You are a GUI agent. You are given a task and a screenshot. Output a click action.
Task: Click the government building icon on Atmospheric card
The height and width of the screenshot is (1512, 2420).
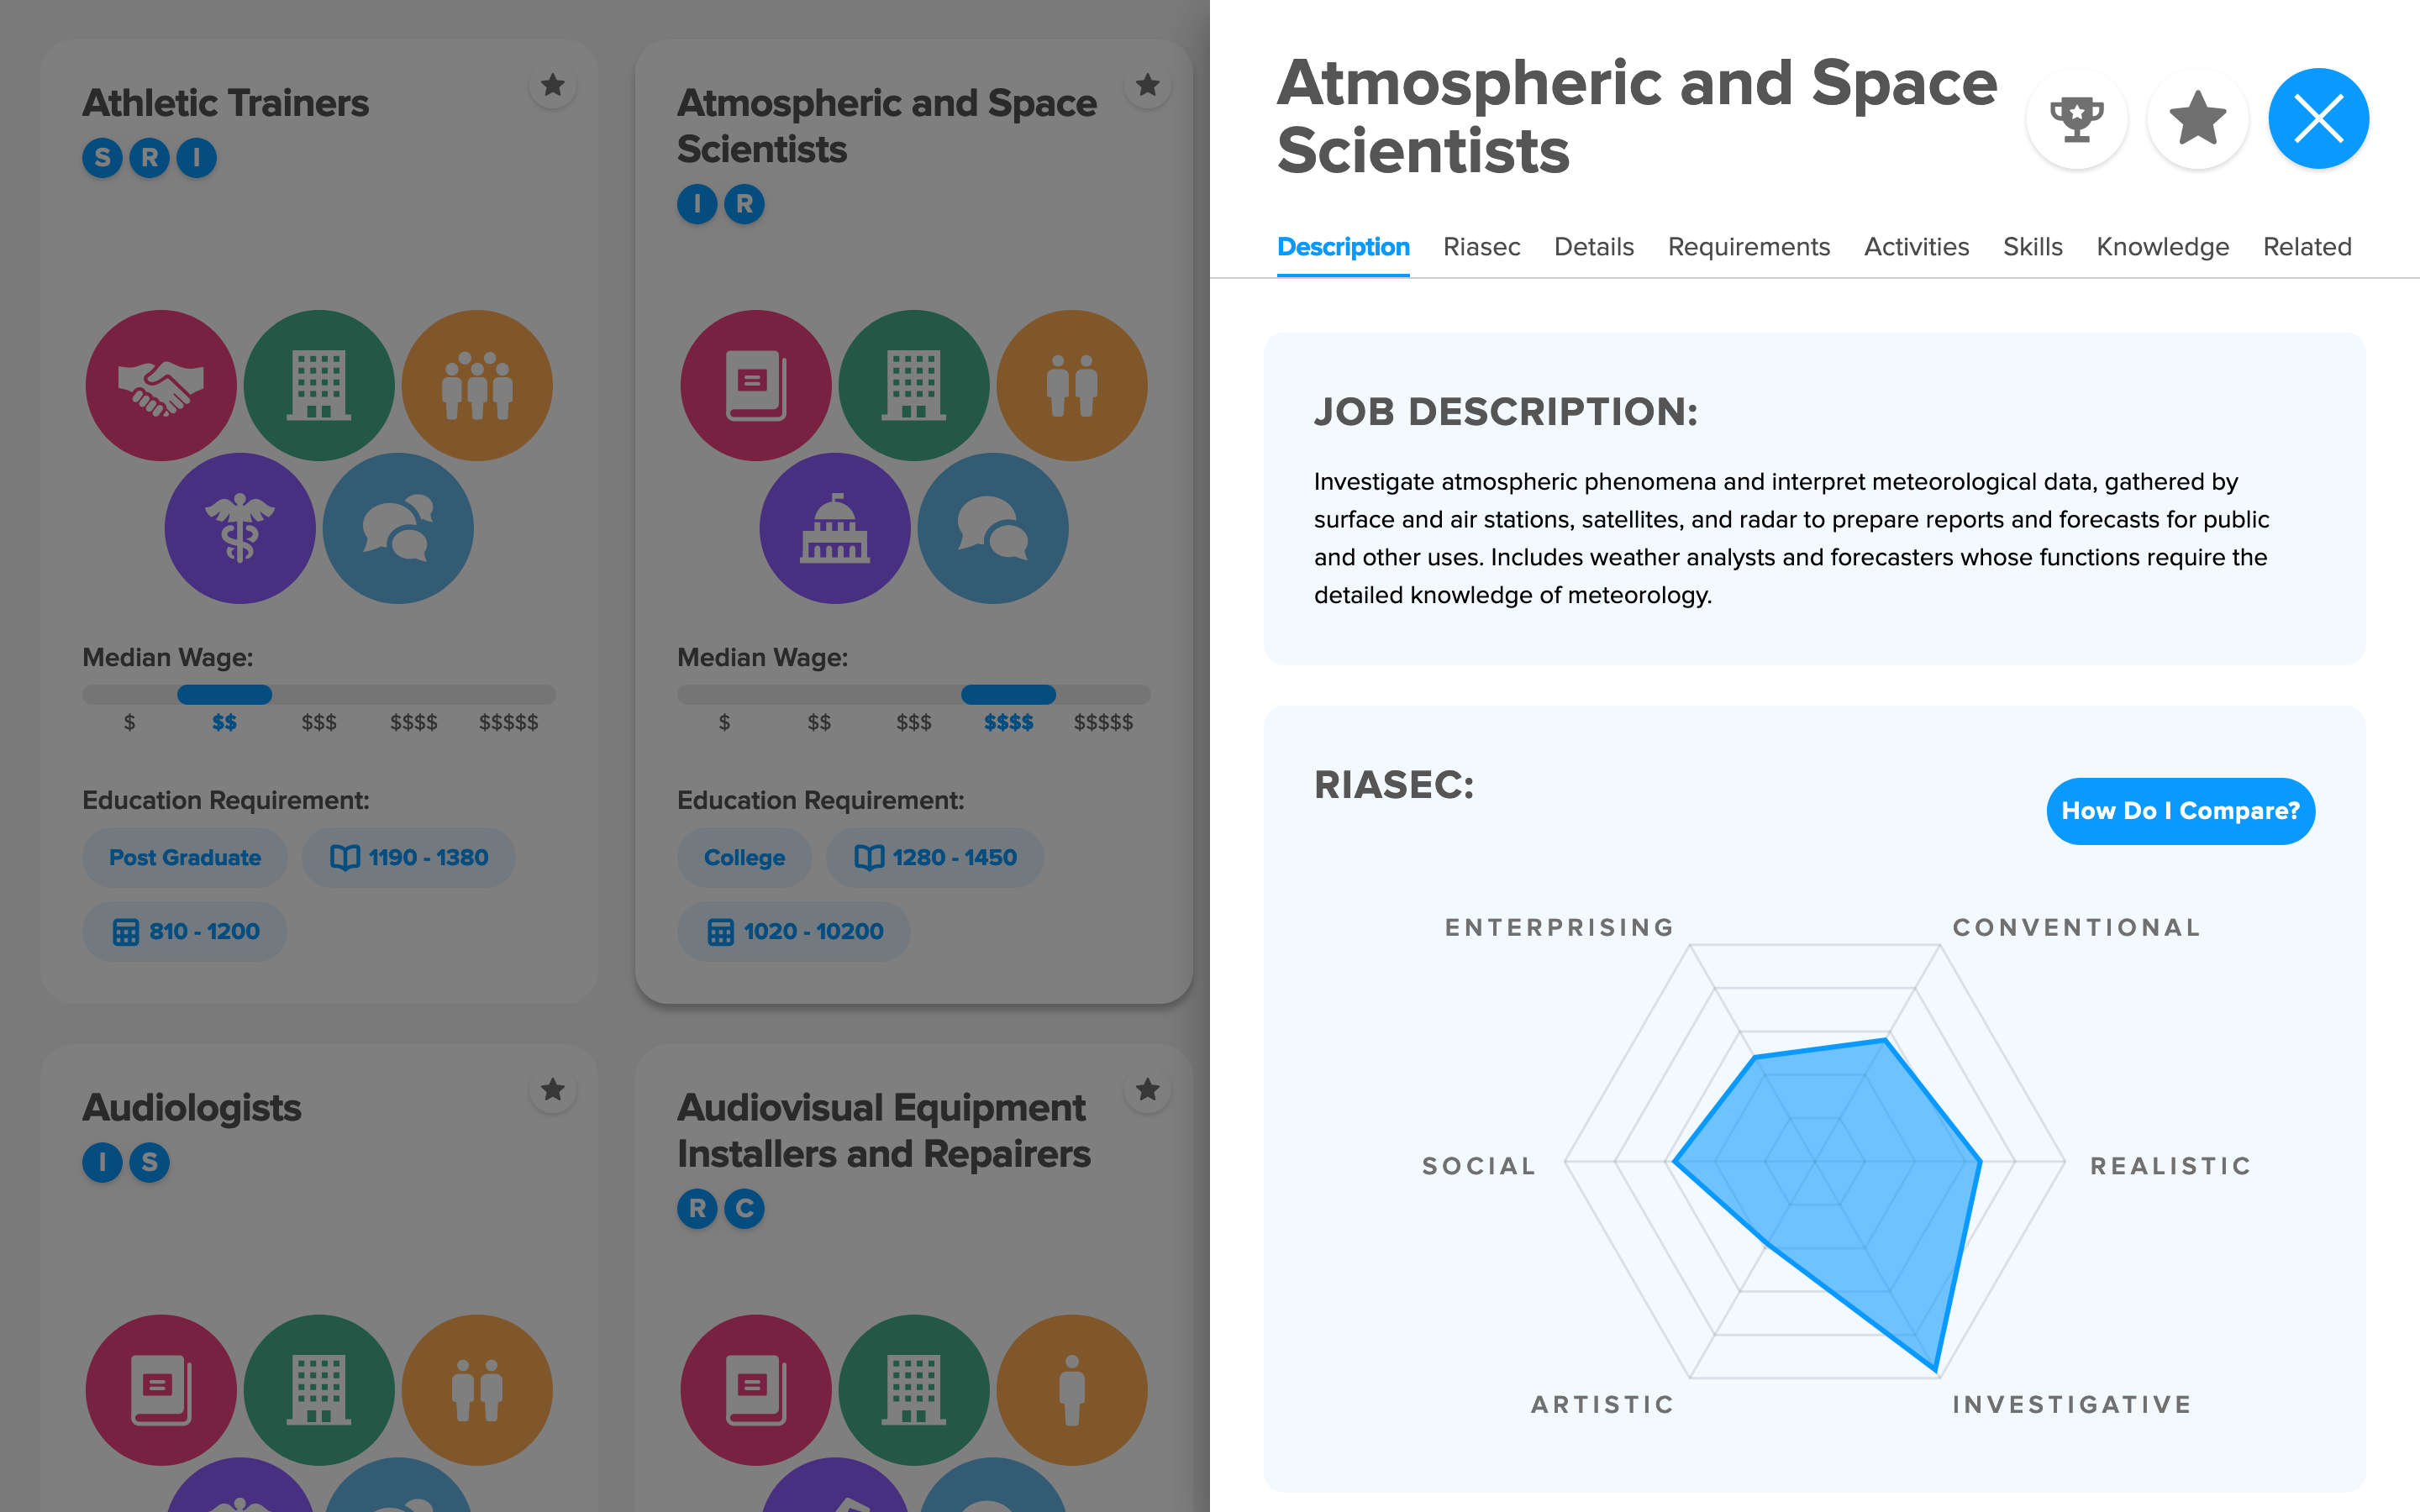(835, 528)
